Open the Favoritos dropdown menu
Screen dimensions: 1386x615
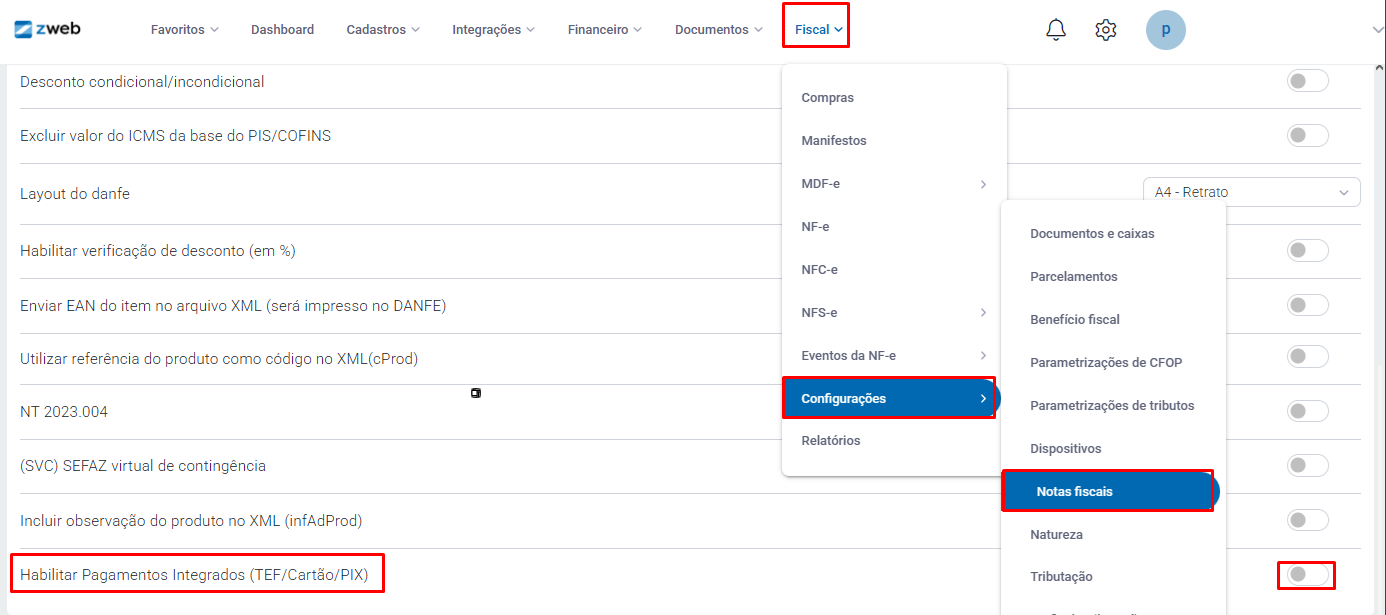click(184, 30)
